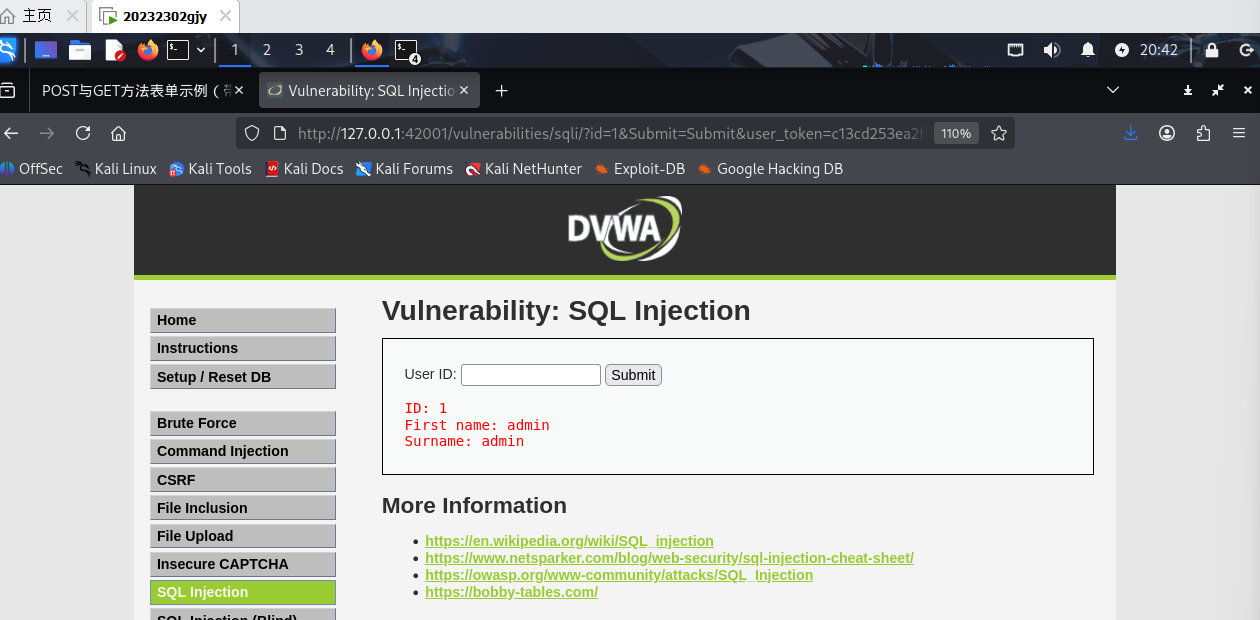
Task: Open the Kali NetHunter bookmark
Action: 523,169
